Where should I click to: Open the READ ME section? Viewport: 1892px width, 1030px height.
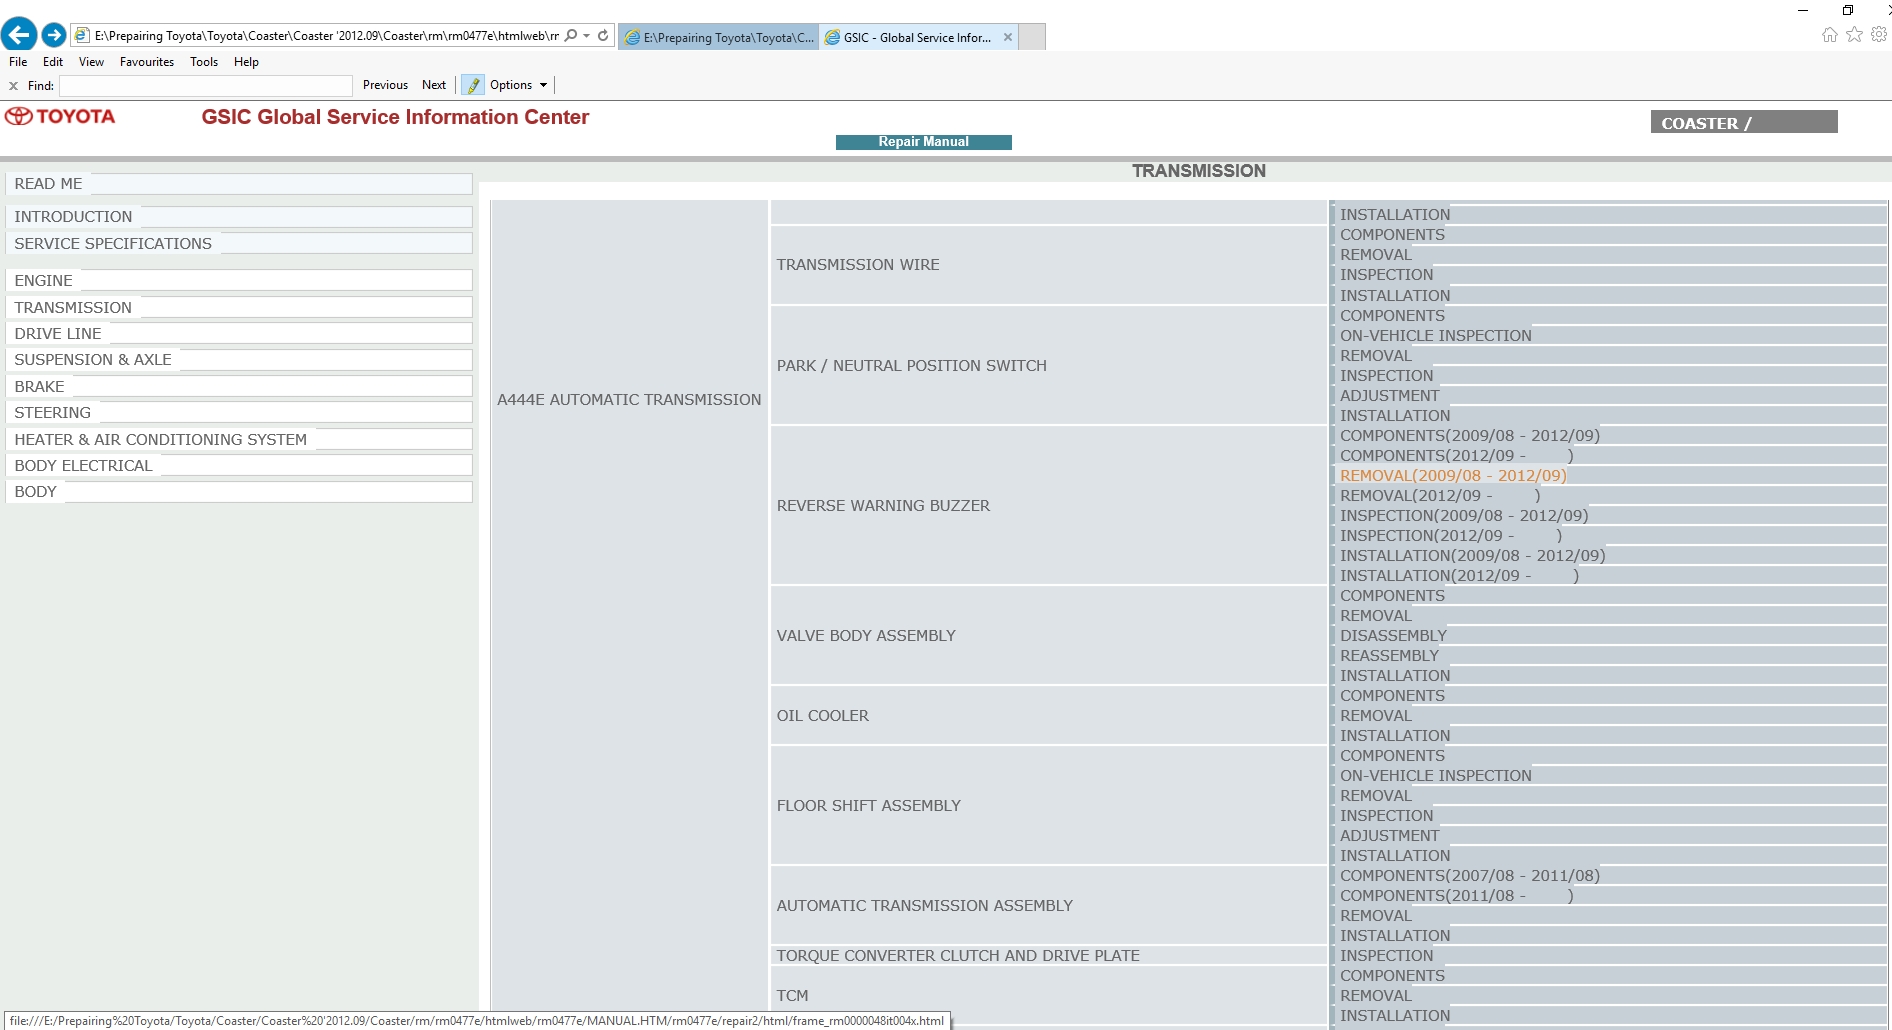click(239, 184)
